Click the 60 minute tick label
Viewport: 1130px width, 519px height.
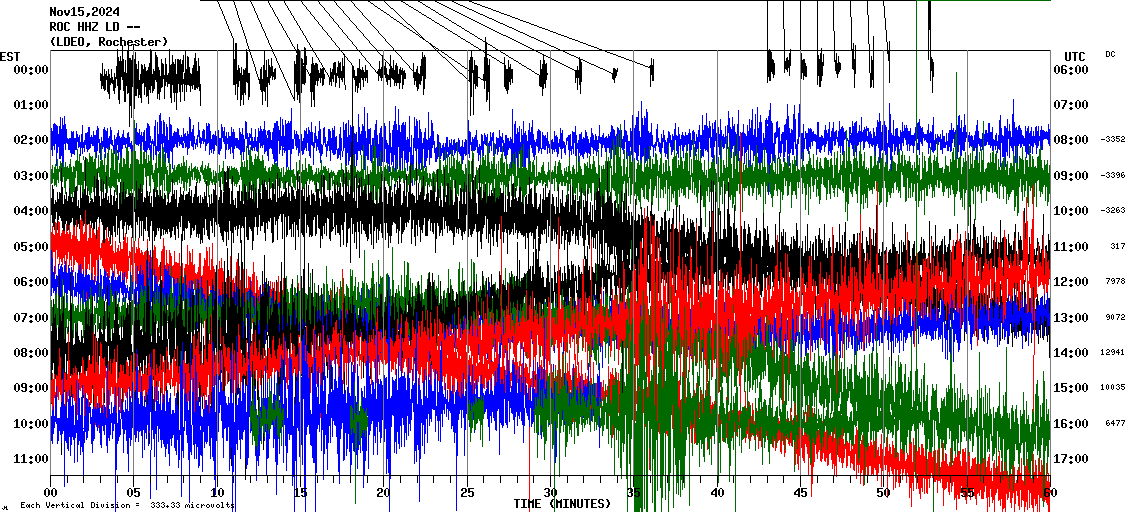pyautogui.click(x=1050, y=493)
